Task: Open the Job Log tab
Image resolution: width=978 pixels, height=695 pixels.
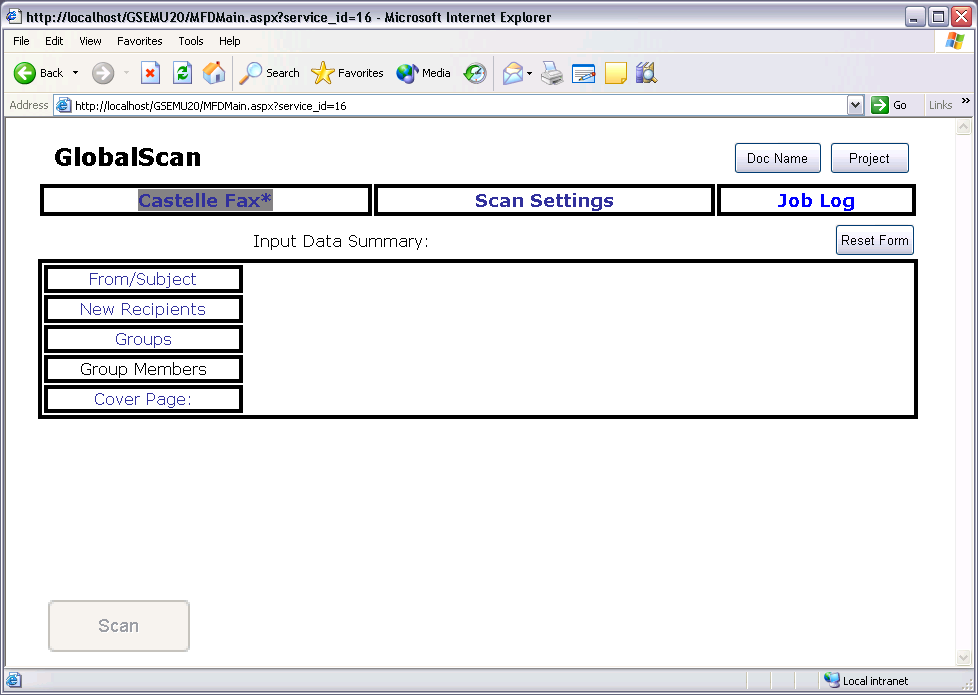Action: coord(816,200)
